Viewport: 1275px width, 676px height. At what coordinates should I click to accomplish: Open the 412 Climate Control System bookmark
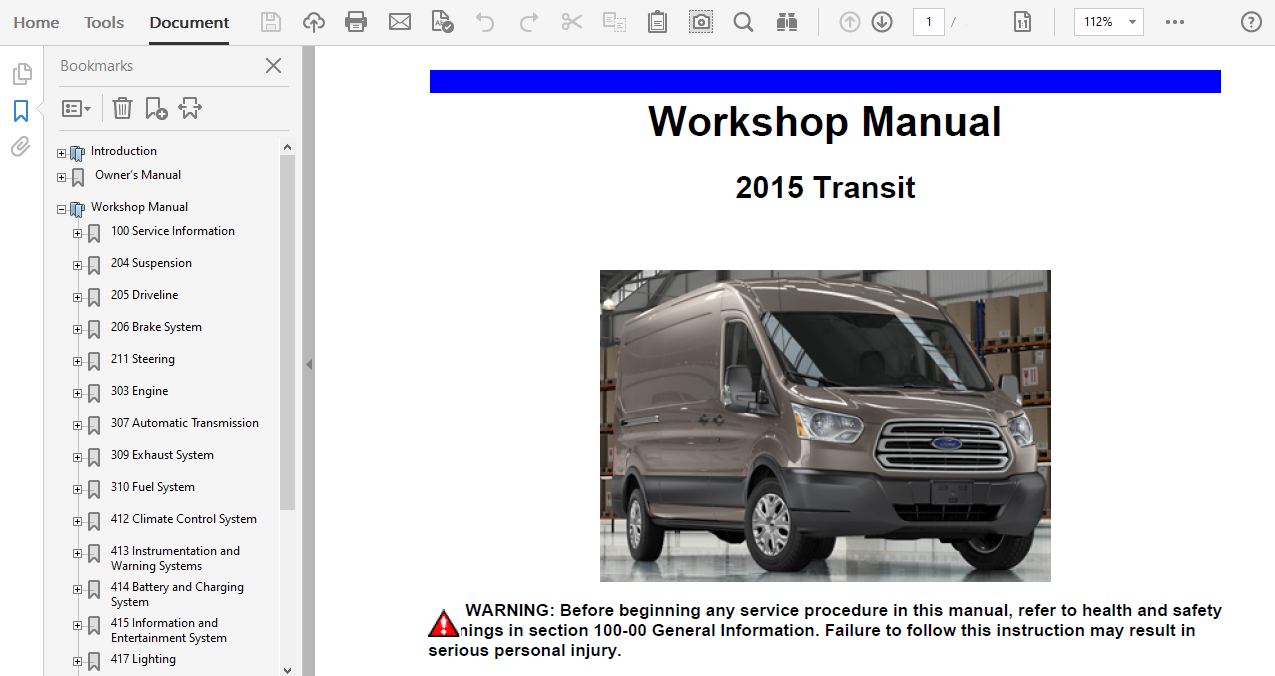click(x=184, y=519)
